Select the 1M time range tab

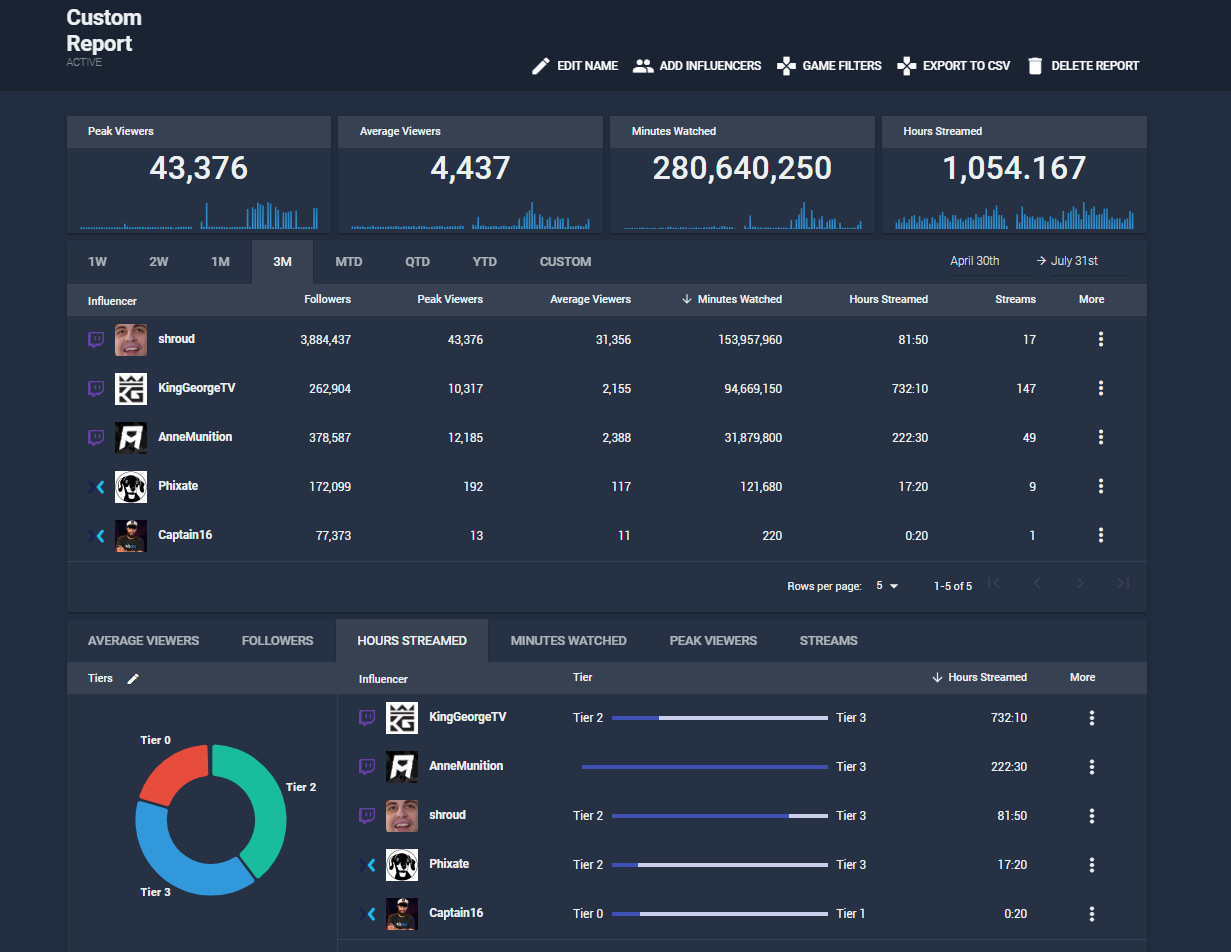(x=220, y=262)
